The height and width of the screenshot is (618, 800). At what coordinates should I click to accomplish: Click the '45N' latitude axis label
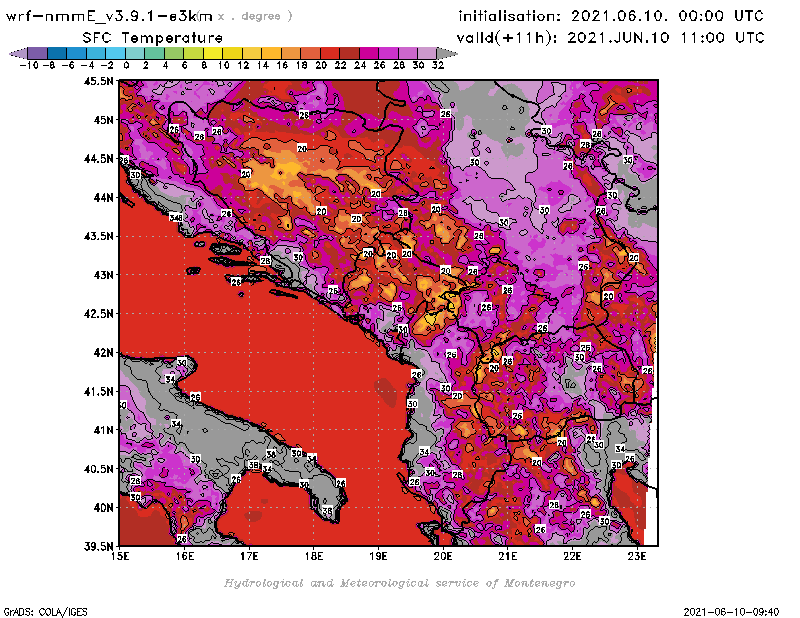tap(103, 120)
